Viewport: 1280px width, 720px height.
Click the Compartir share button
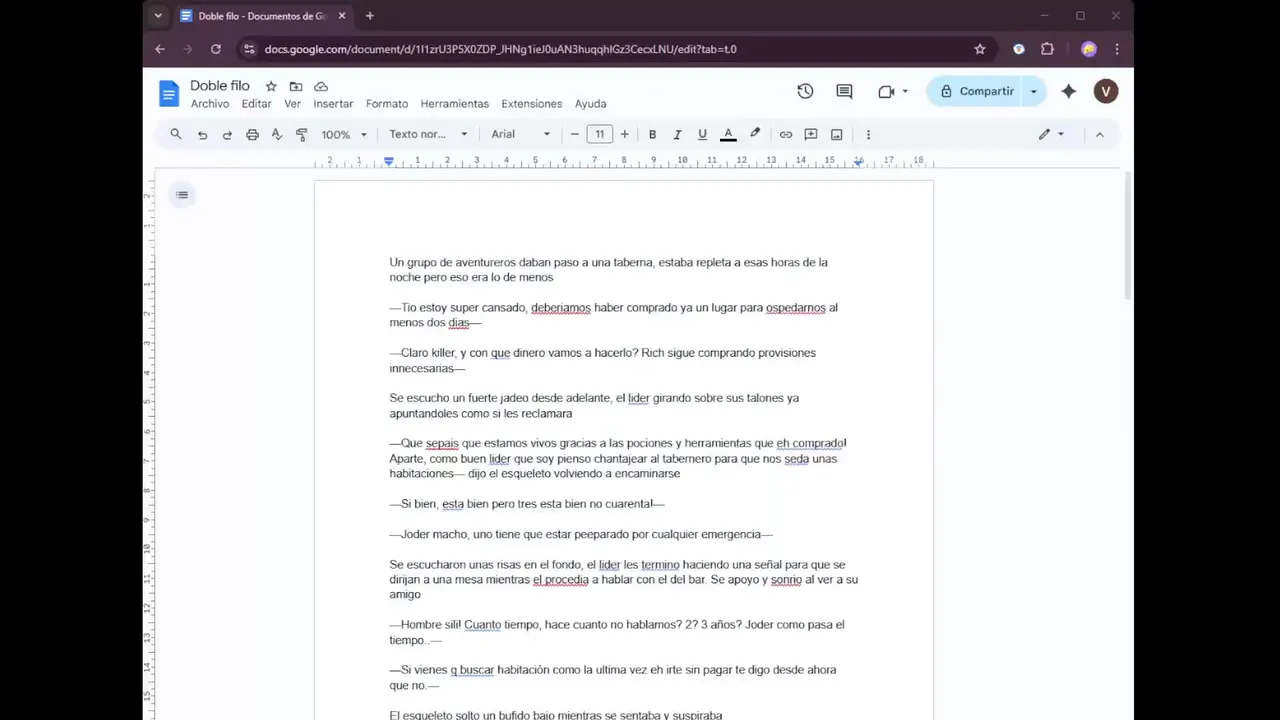click(976, 91)
